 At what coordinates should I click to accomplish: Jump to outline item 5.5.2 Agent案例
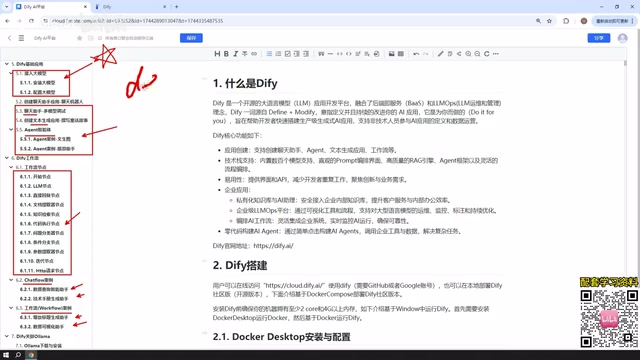tap(47, 149)
